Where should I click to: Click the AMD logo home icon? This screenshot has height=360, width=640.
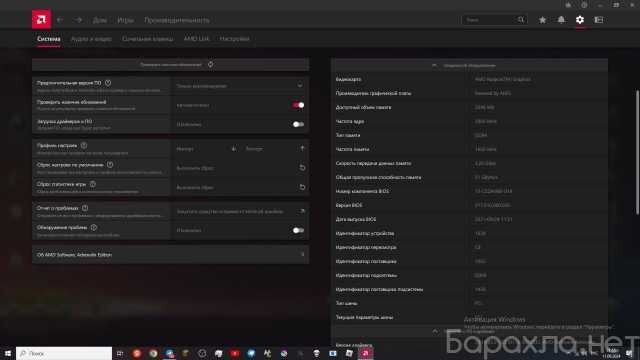tap(41, 19)
